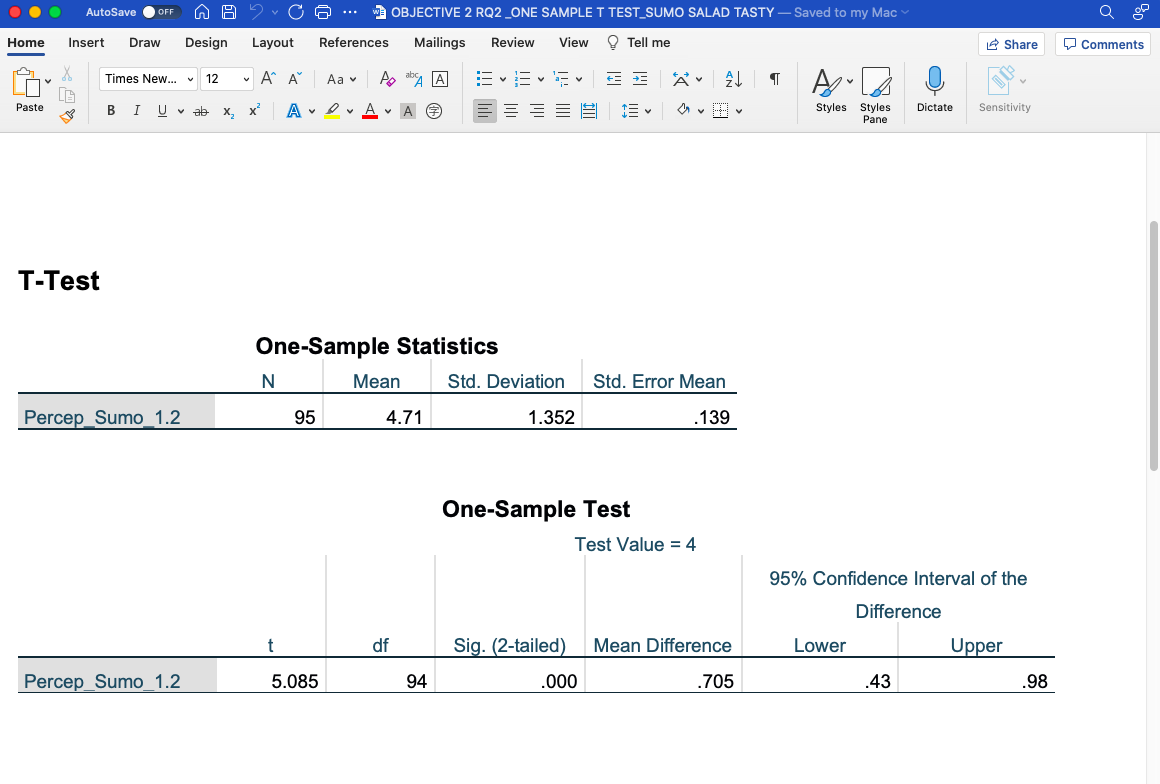
Task: Open the more options ellipsis in title bar
Action: [350, 12]
